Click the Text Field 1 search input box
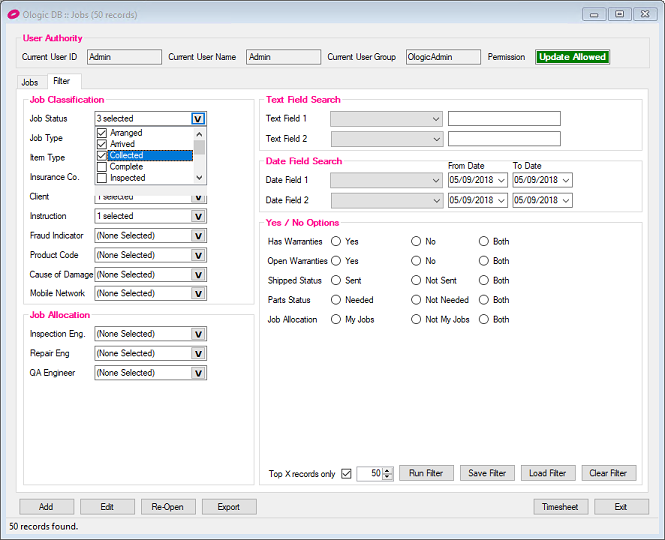The width and height of the screenshot is (665, 540). pos(504,119)
